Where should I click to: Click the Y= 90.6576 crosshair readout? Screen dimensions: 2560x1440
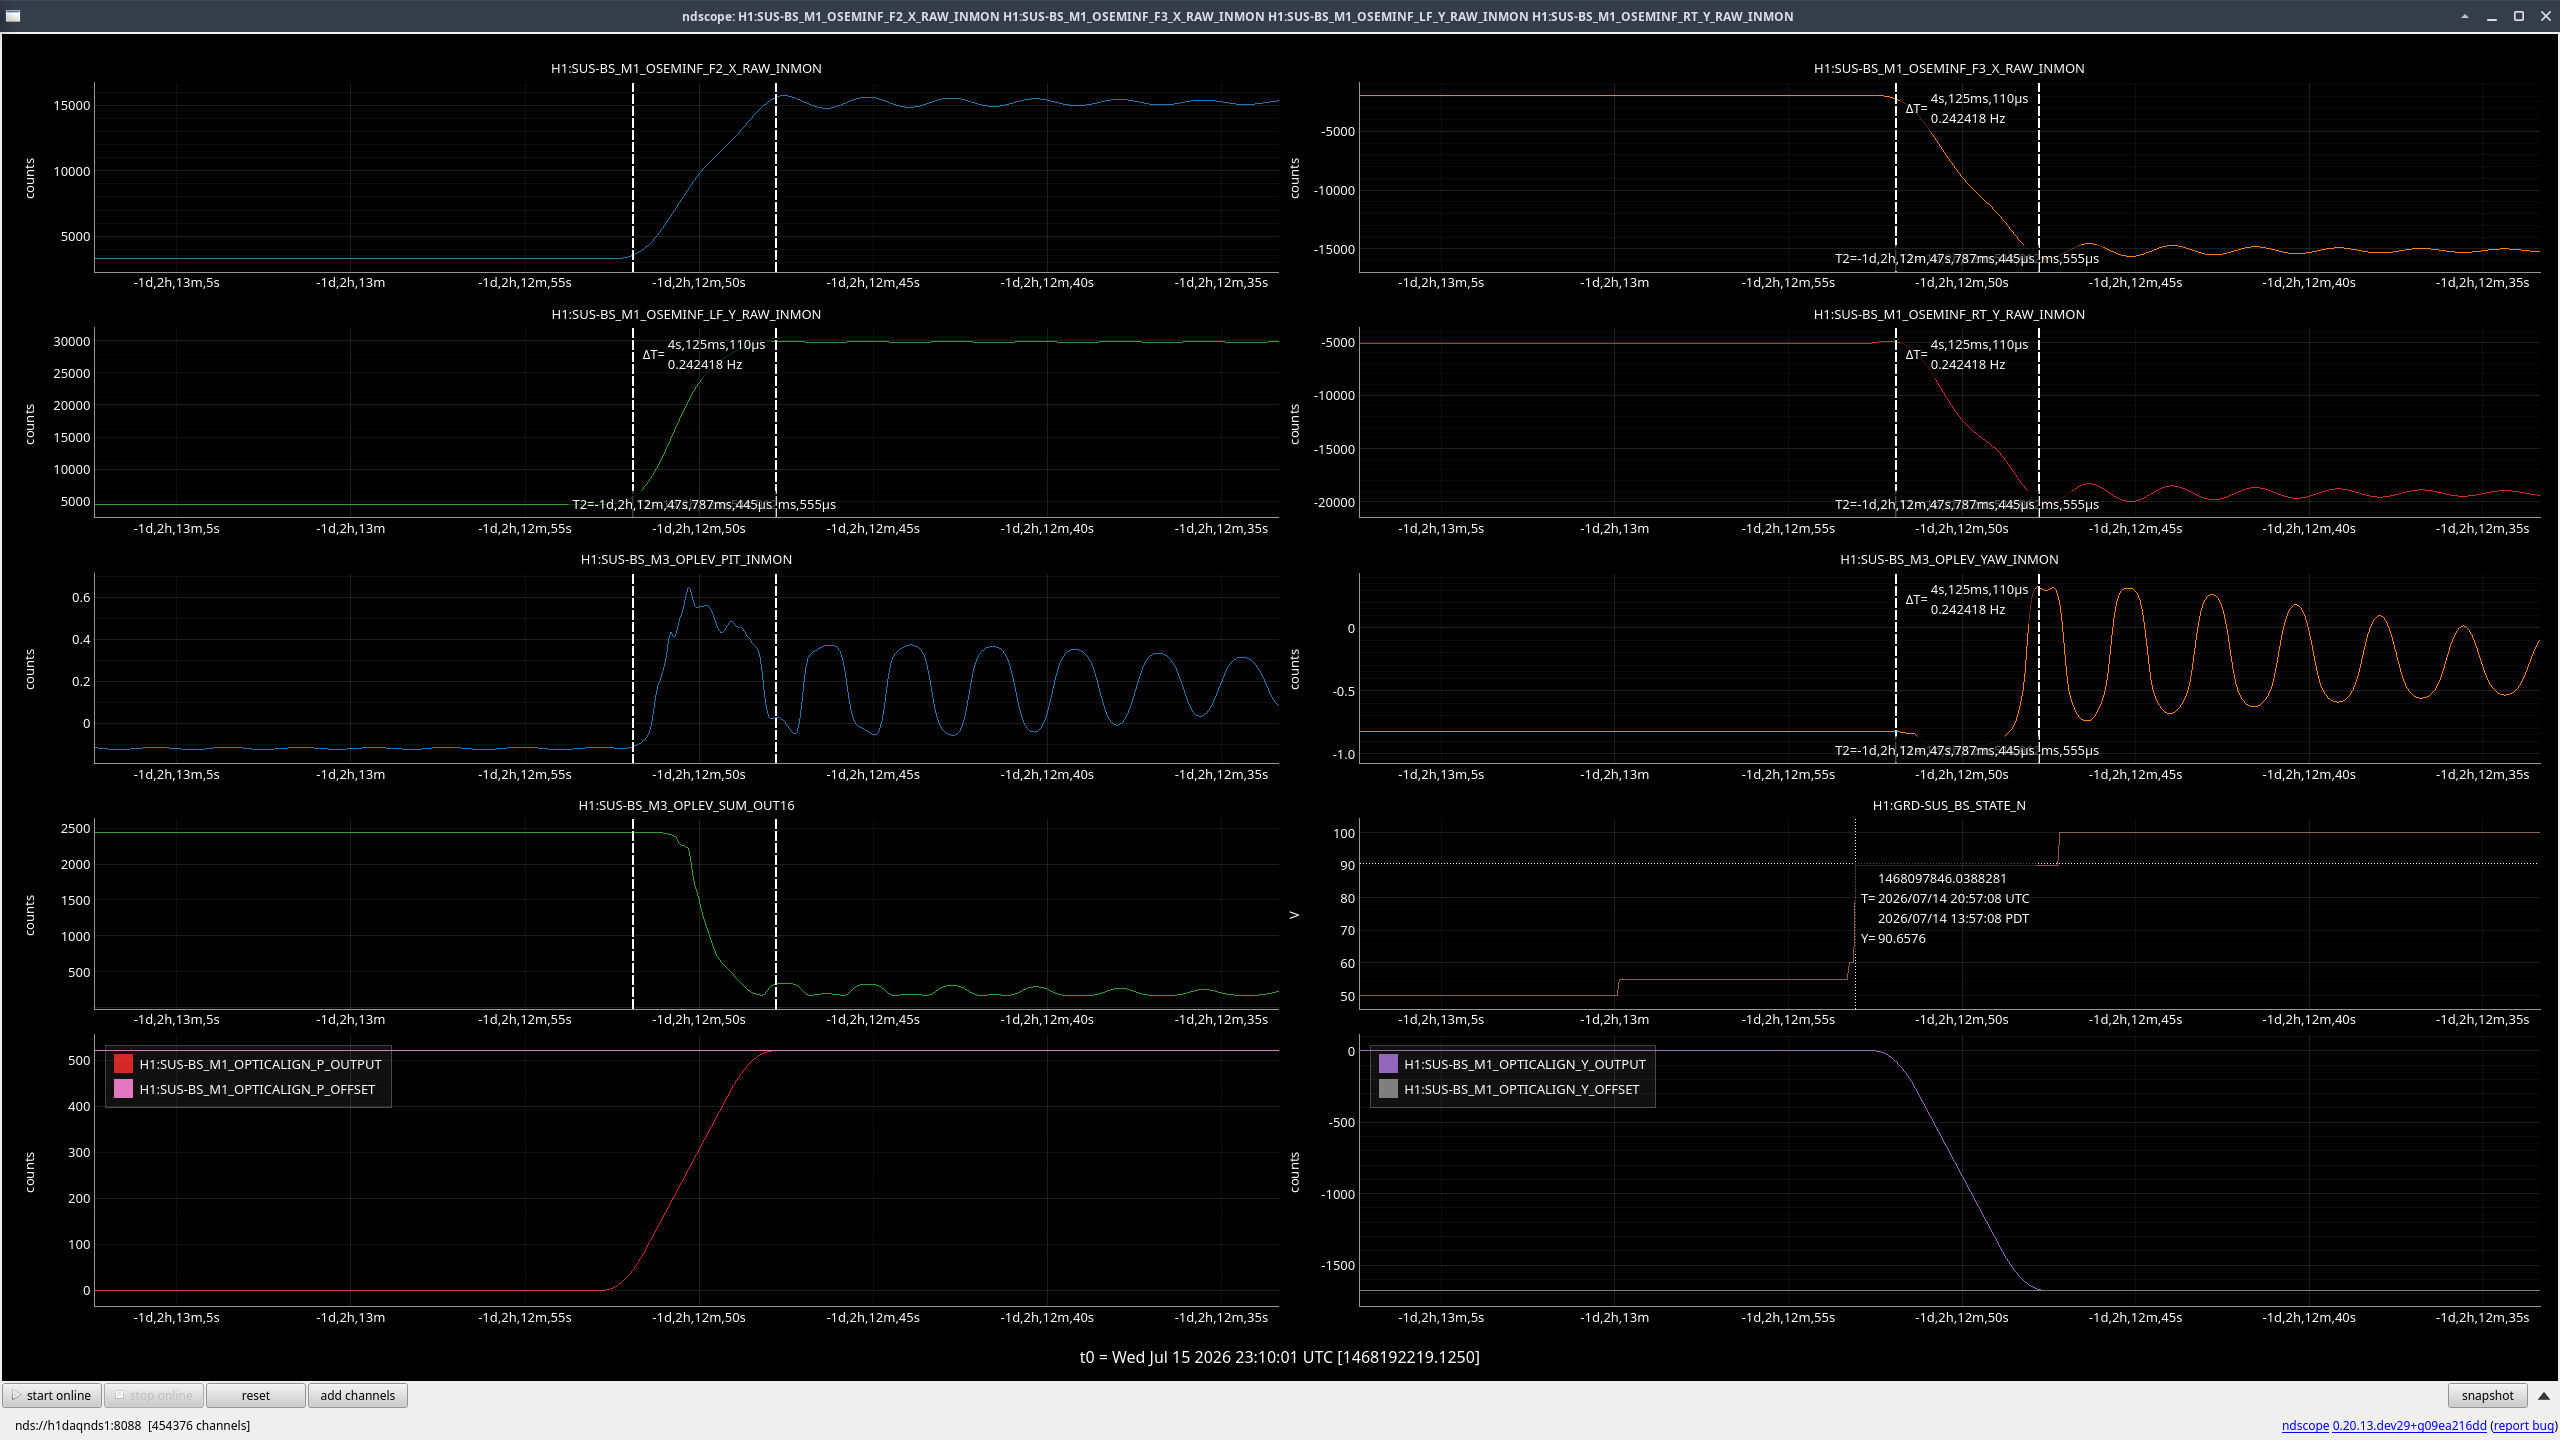[1893, 938]
